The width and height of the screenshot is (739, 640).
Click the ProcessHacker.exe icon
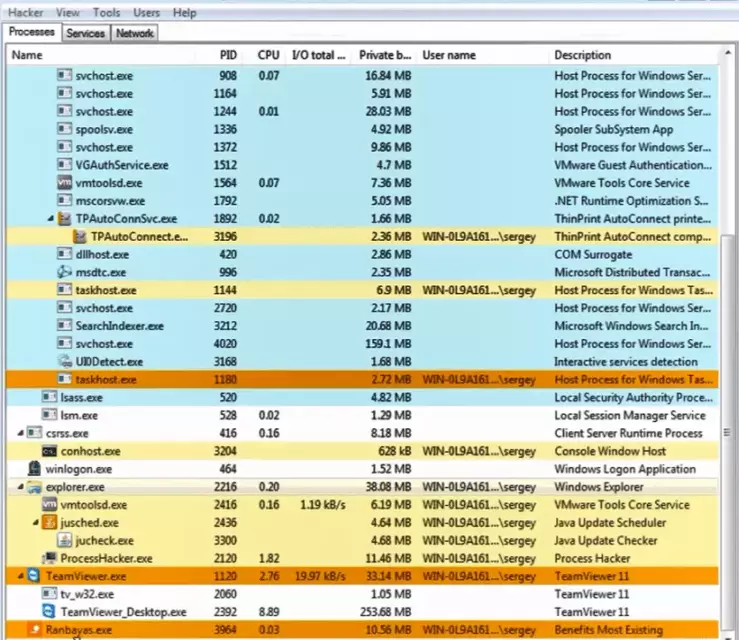point(49,558)
